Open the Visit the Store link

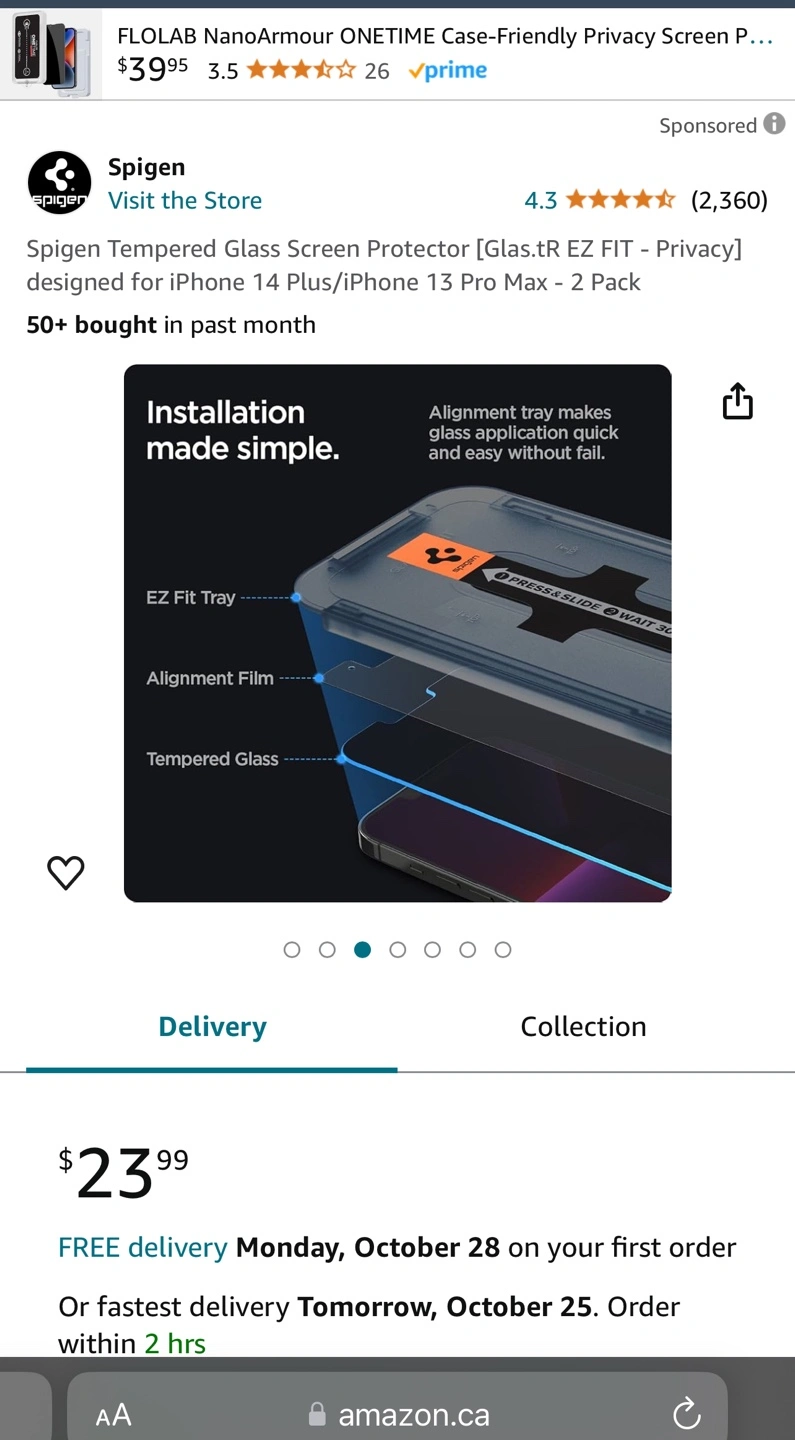click(185, 200)
